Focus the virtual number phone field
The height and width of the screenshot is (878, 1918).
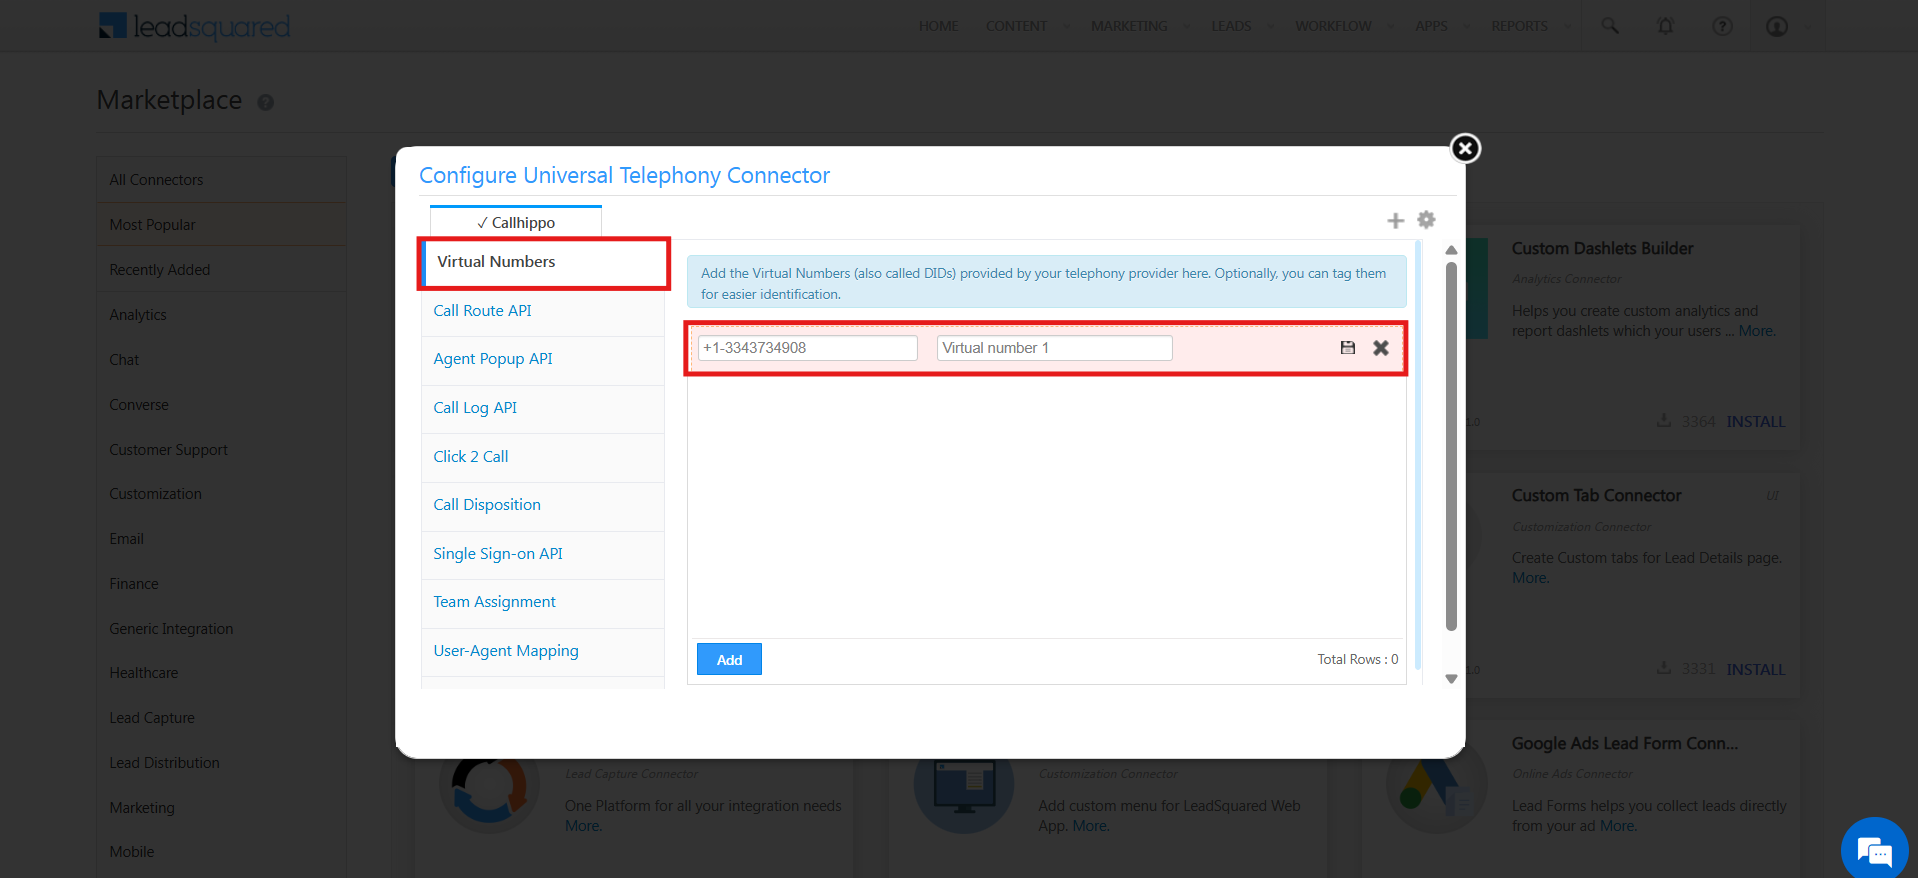807,348
